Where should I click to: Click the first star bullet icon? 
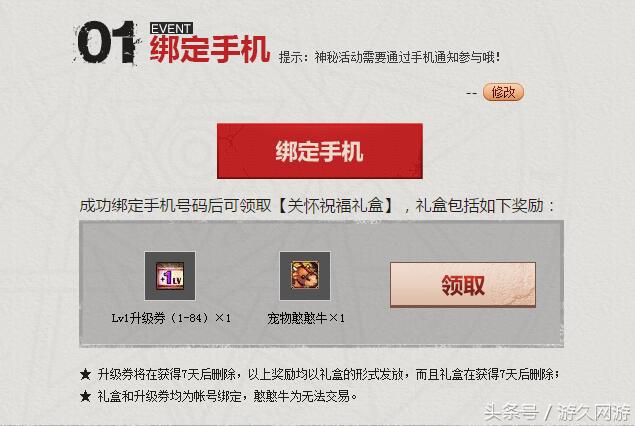[85, 374]
